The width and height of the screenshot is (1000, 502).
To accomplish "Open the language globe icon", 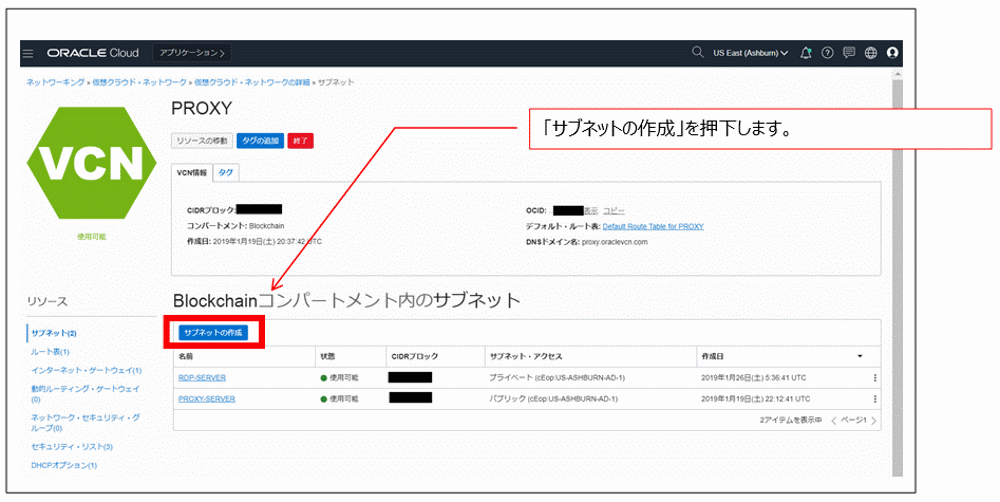I will [871, 53].
